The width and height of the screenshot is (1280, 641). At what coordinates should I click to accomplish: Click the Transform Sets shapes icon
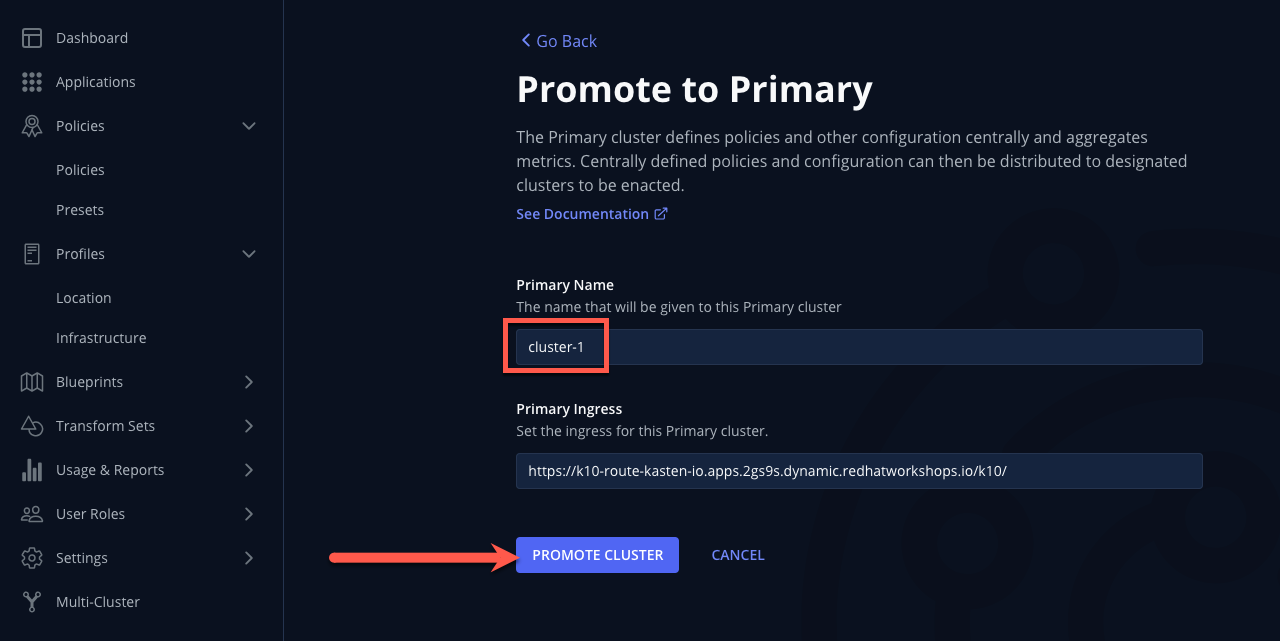[32, 426]
